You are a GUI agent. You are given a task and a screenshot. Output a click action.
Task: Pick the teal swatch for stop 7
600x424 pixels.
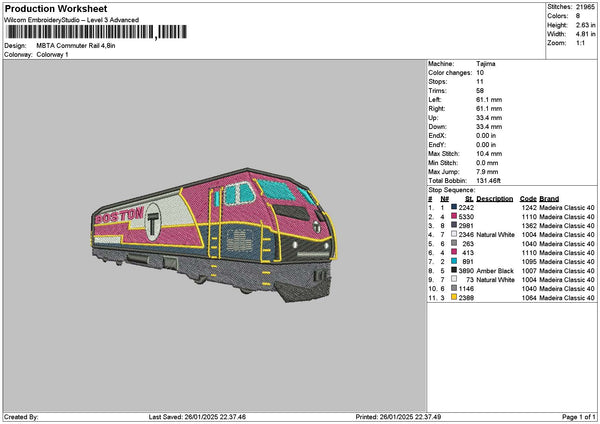[455, 261]
